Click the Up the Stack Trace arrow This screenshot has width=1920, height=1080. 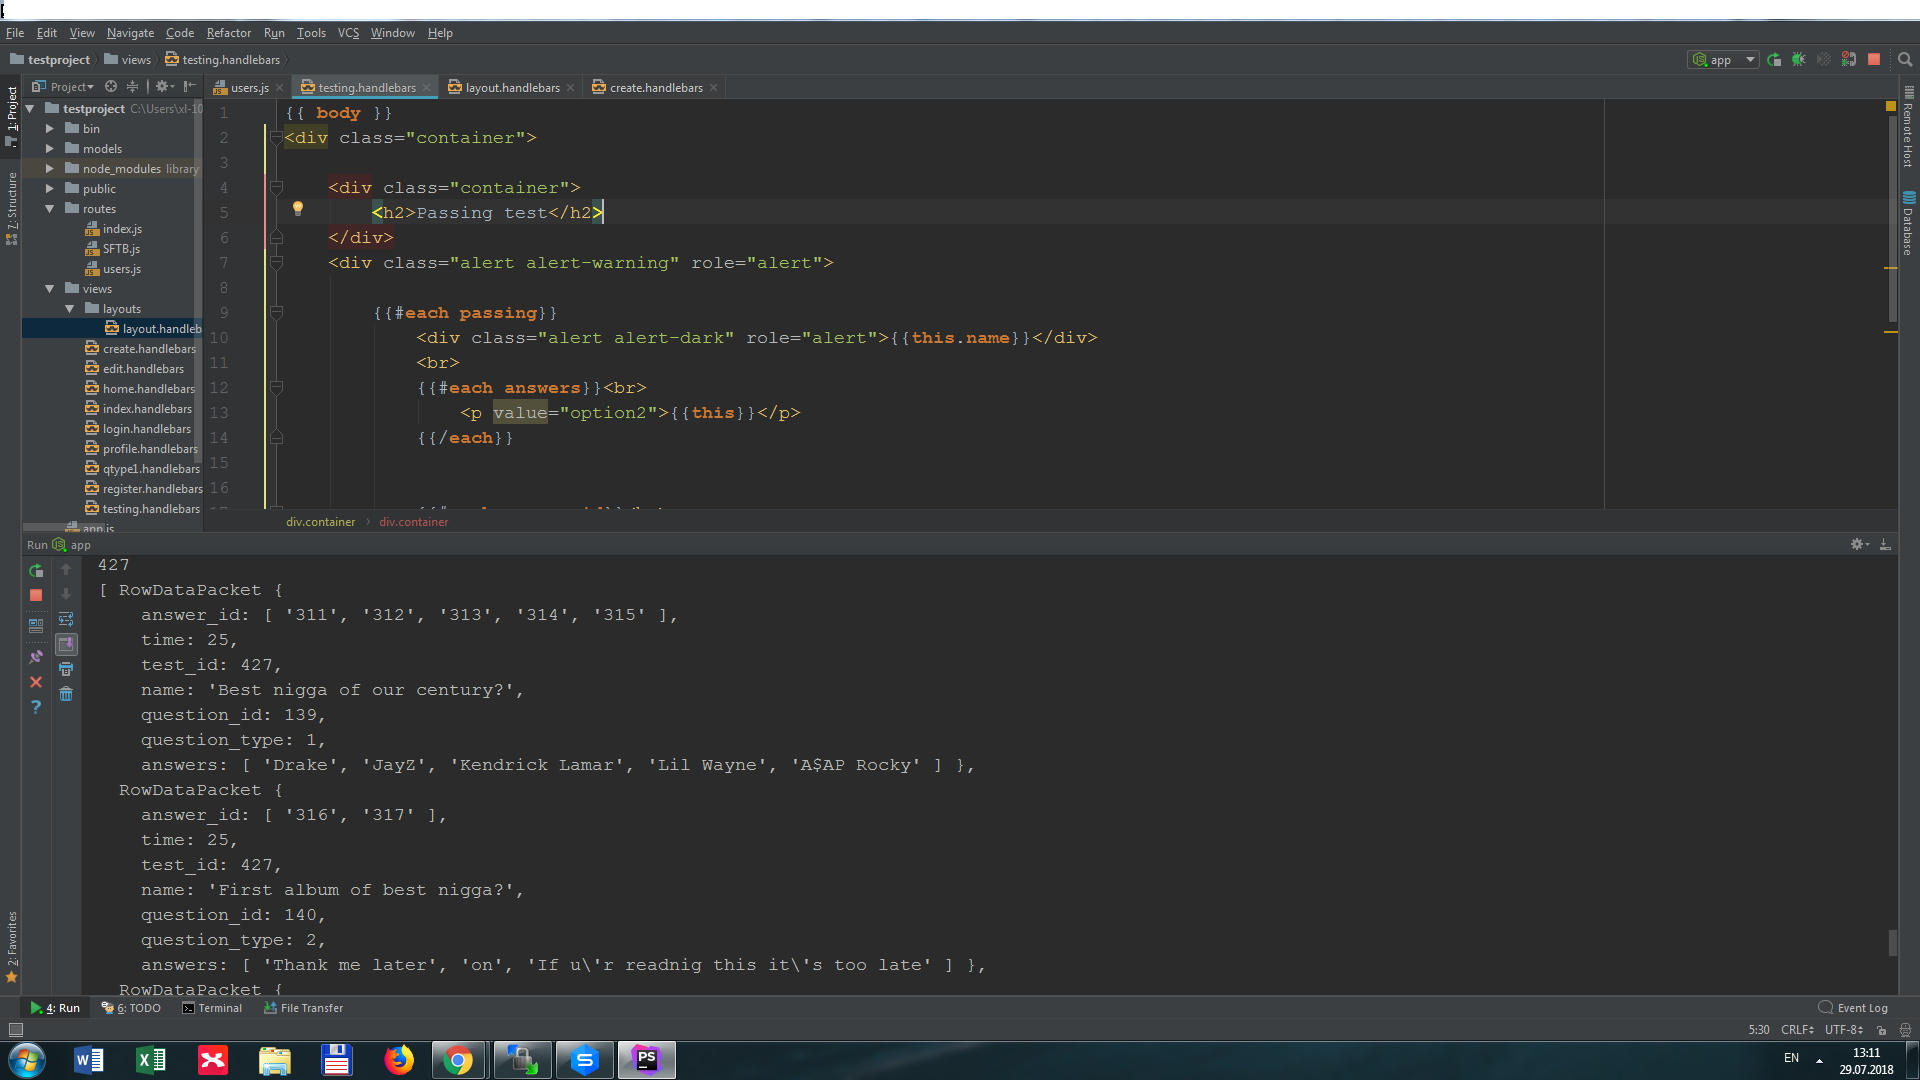[x=66, y=569]
